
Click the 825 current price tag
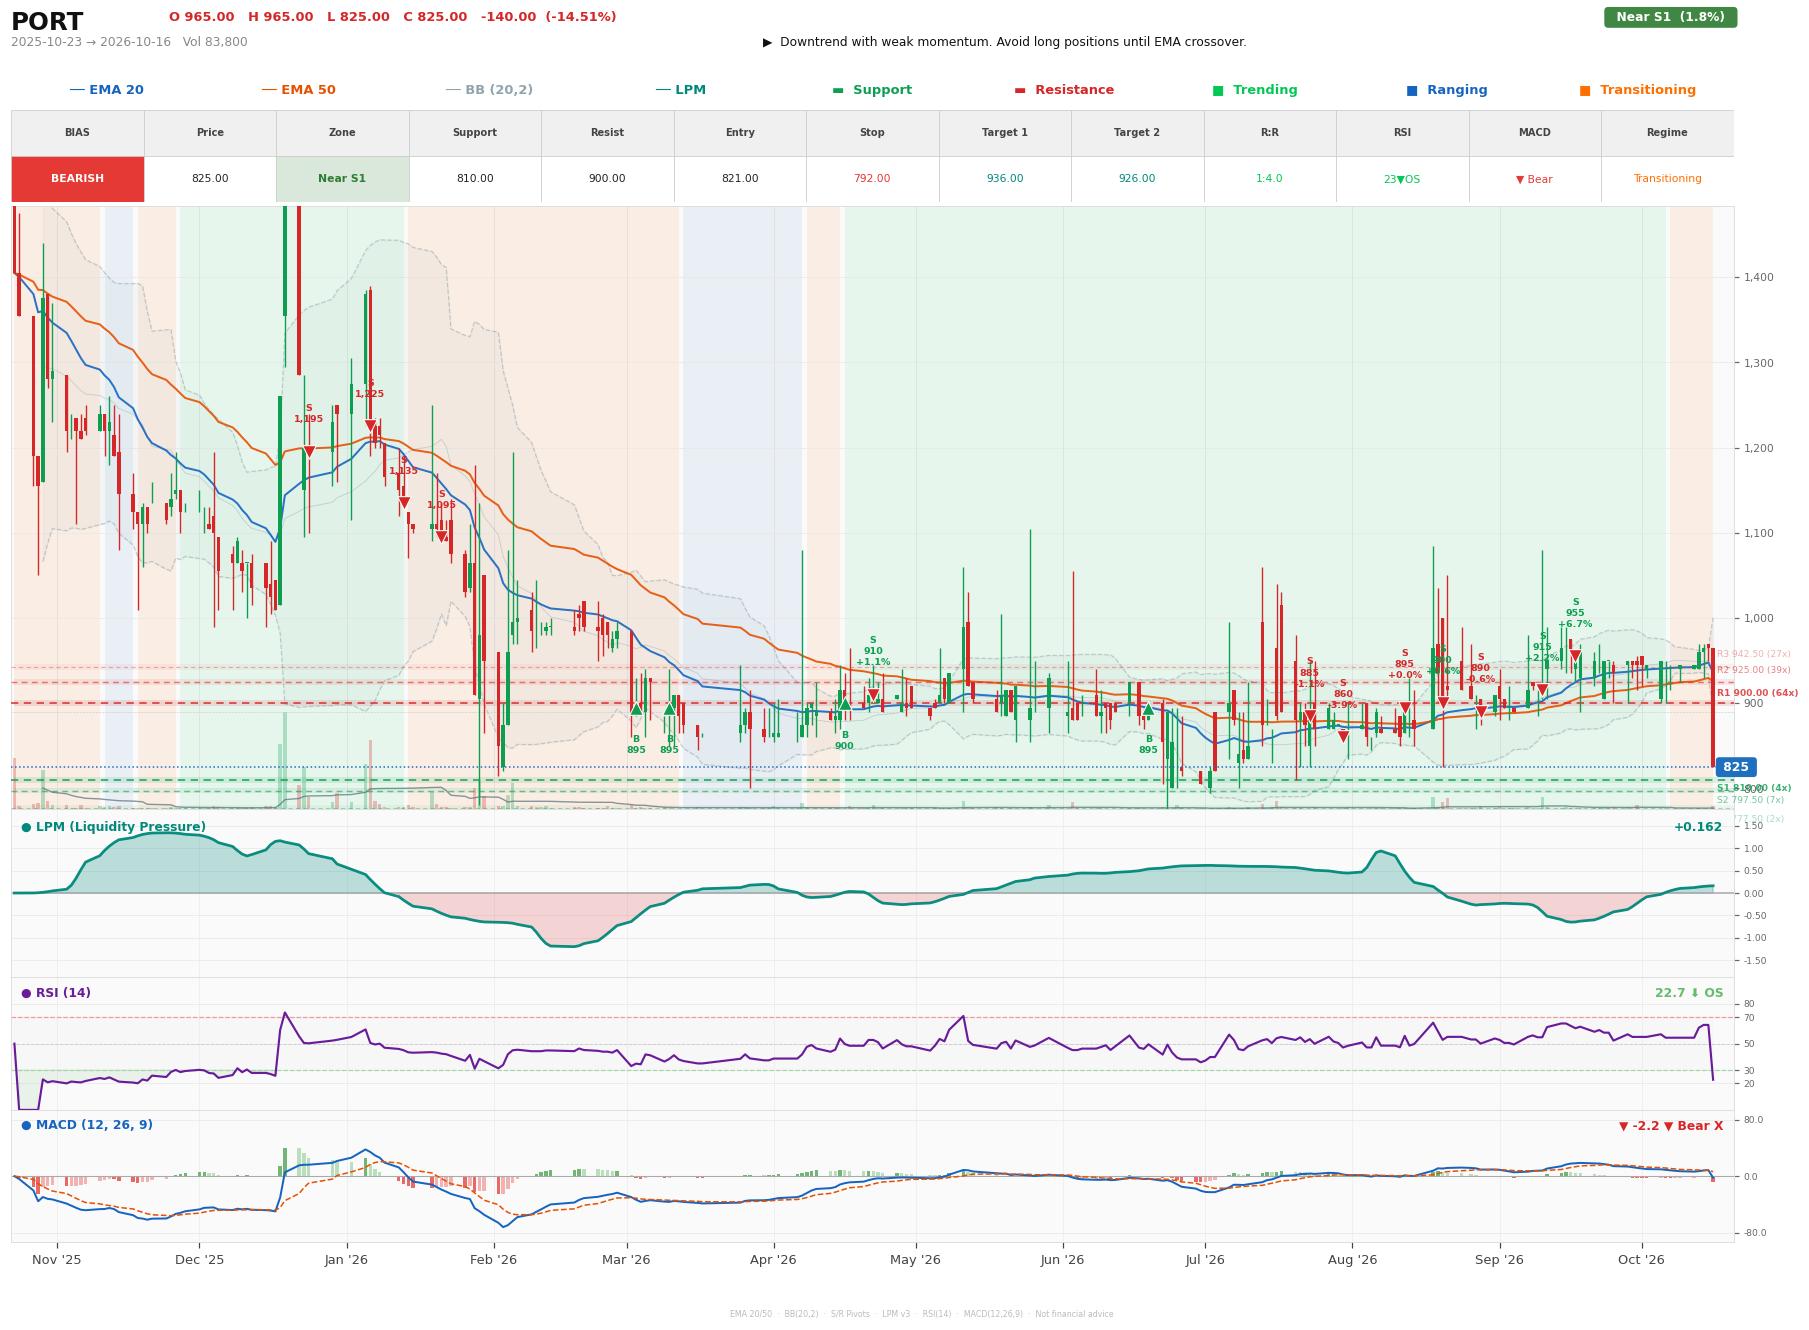1735,767
